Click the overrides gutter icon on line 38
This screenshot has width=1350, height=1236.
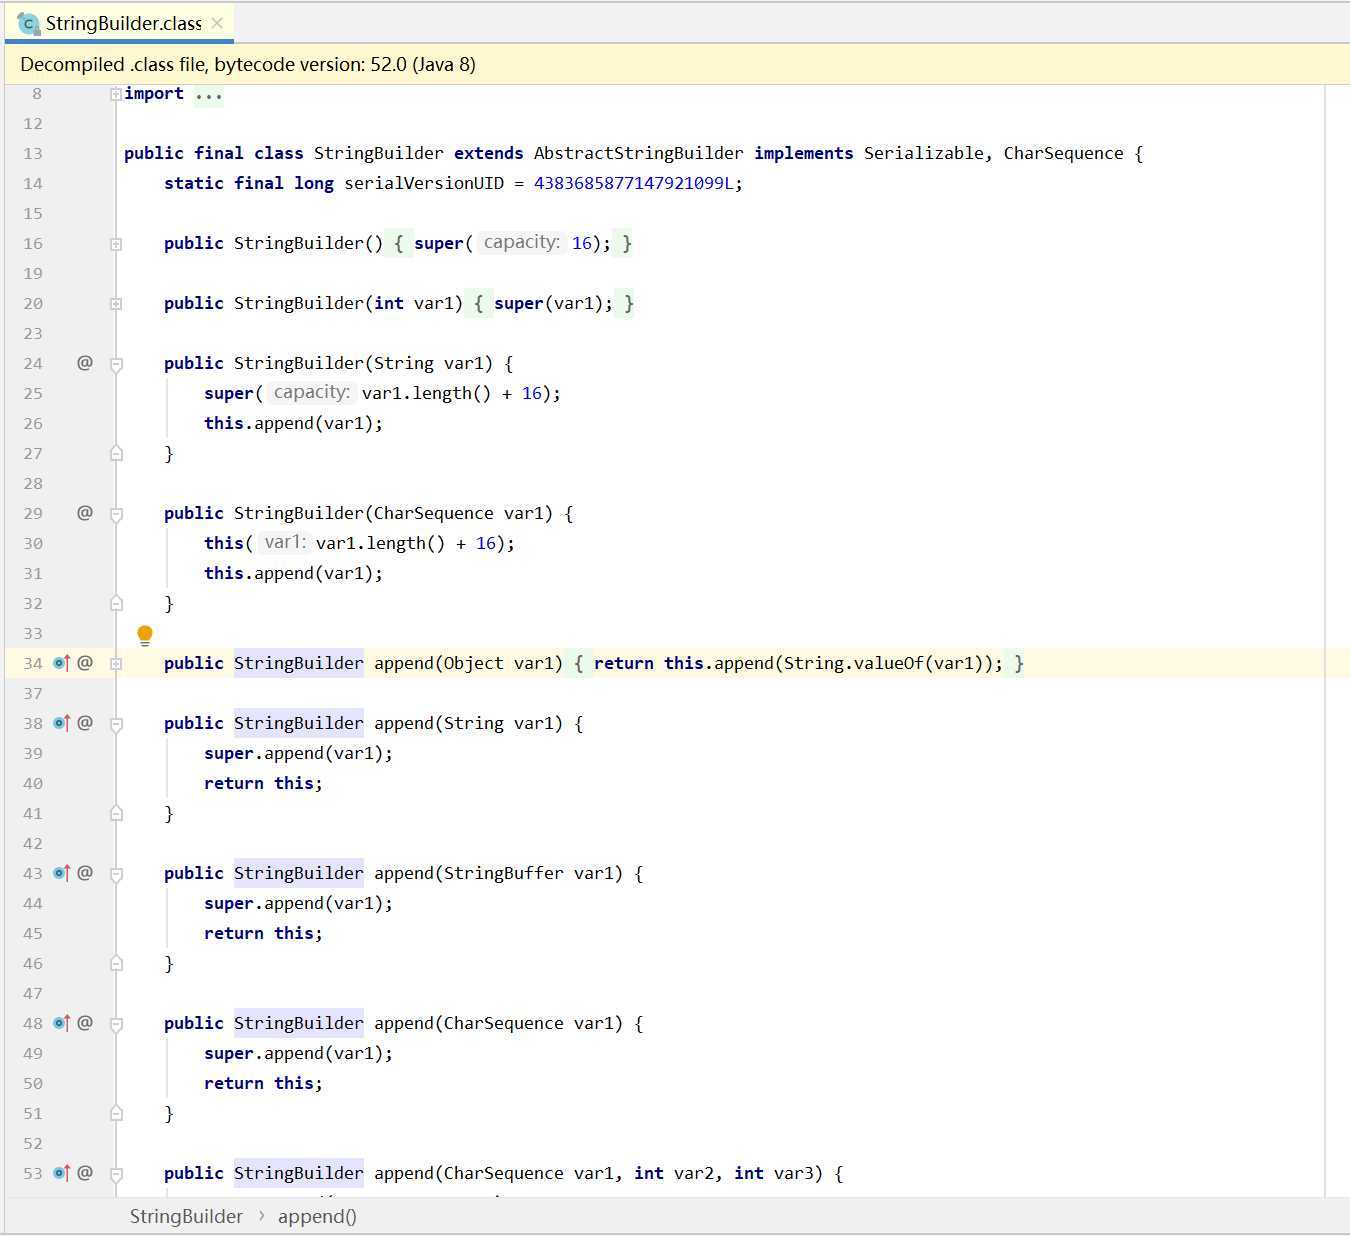(61, 723)
